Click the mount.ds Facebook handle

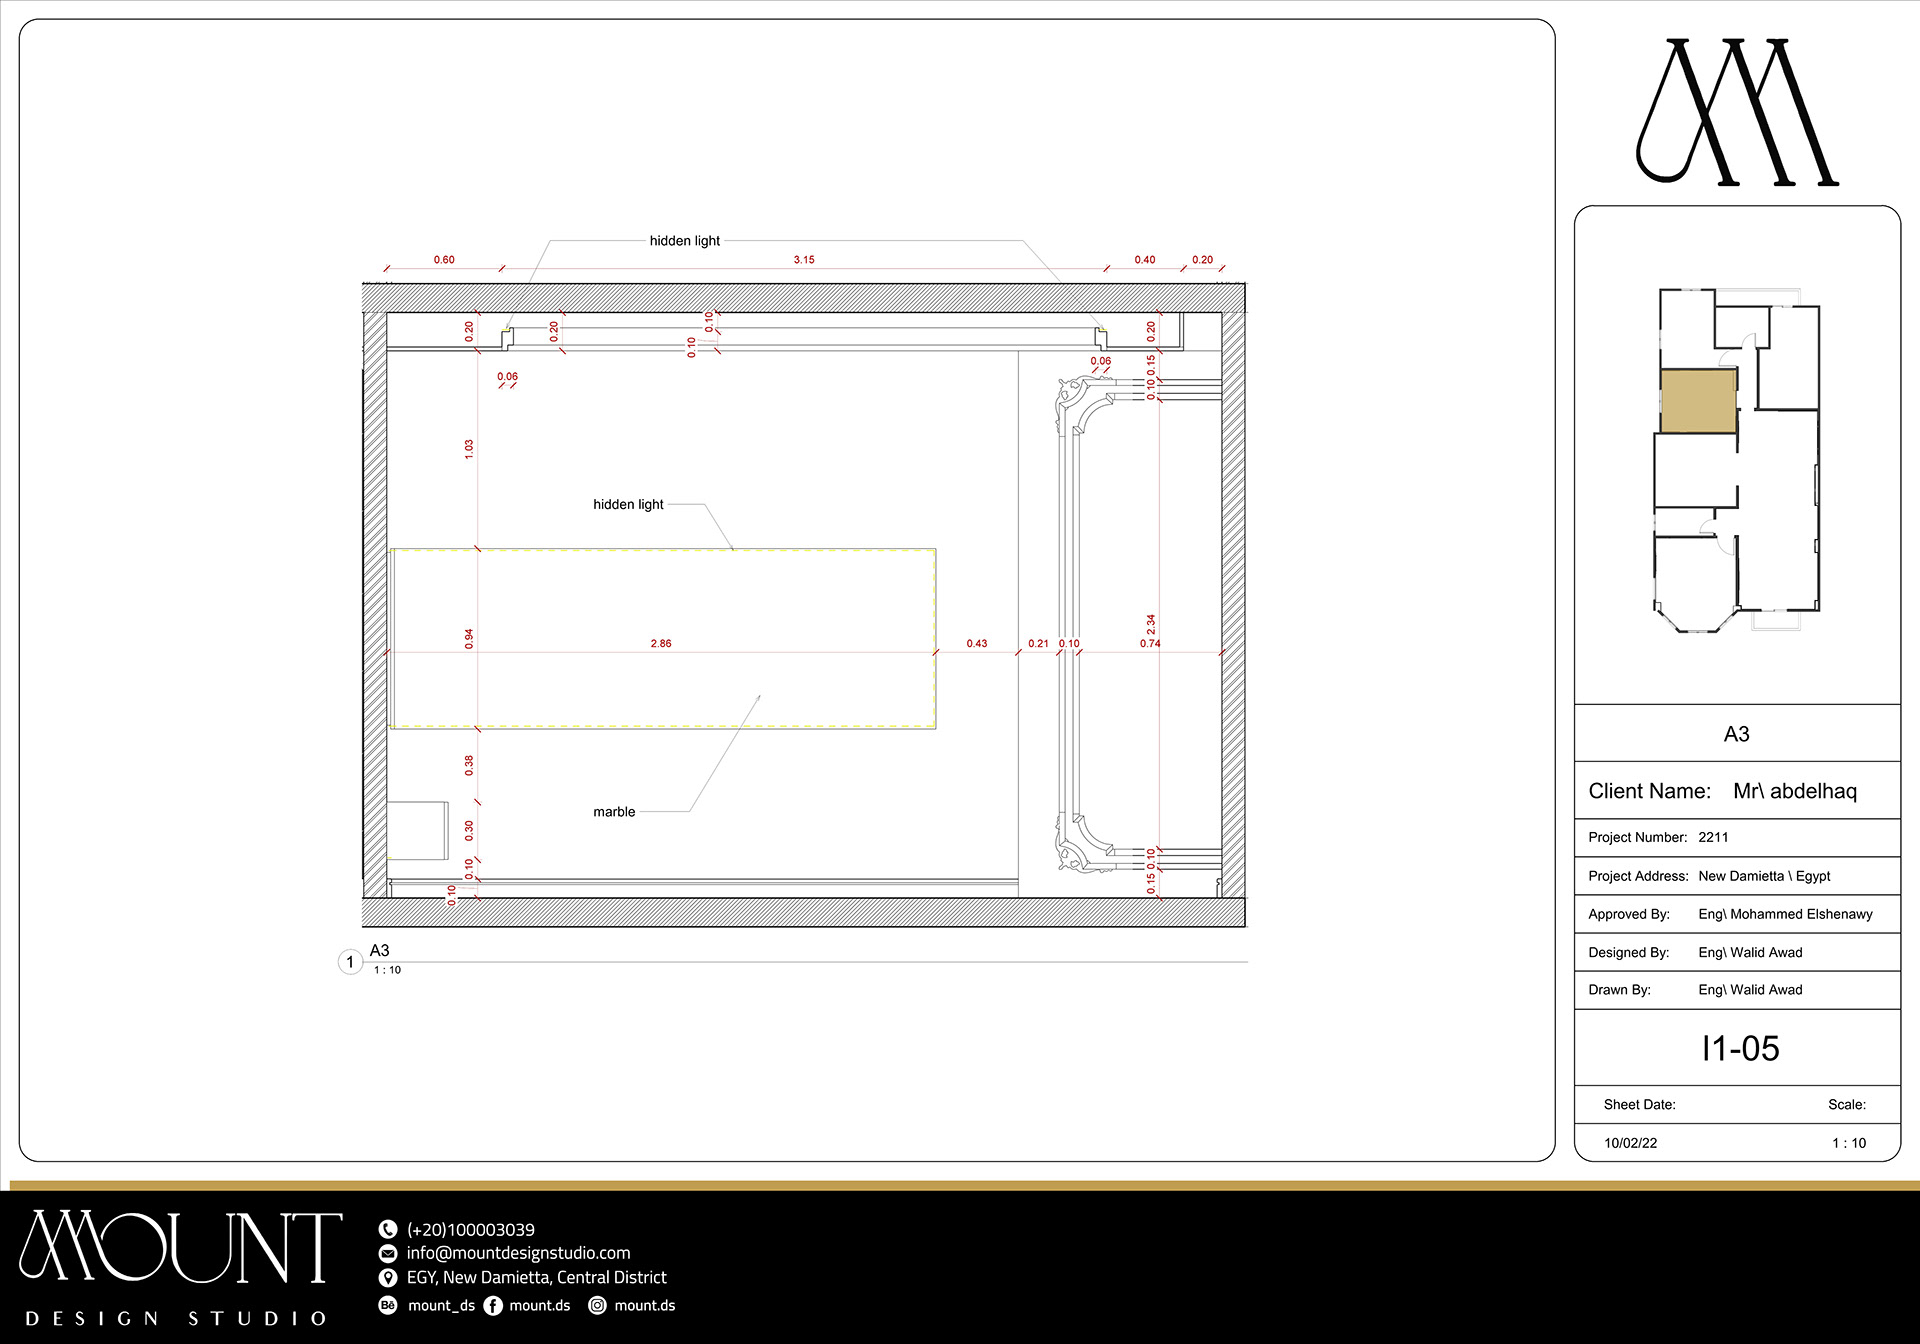[x=539, y=1305]
